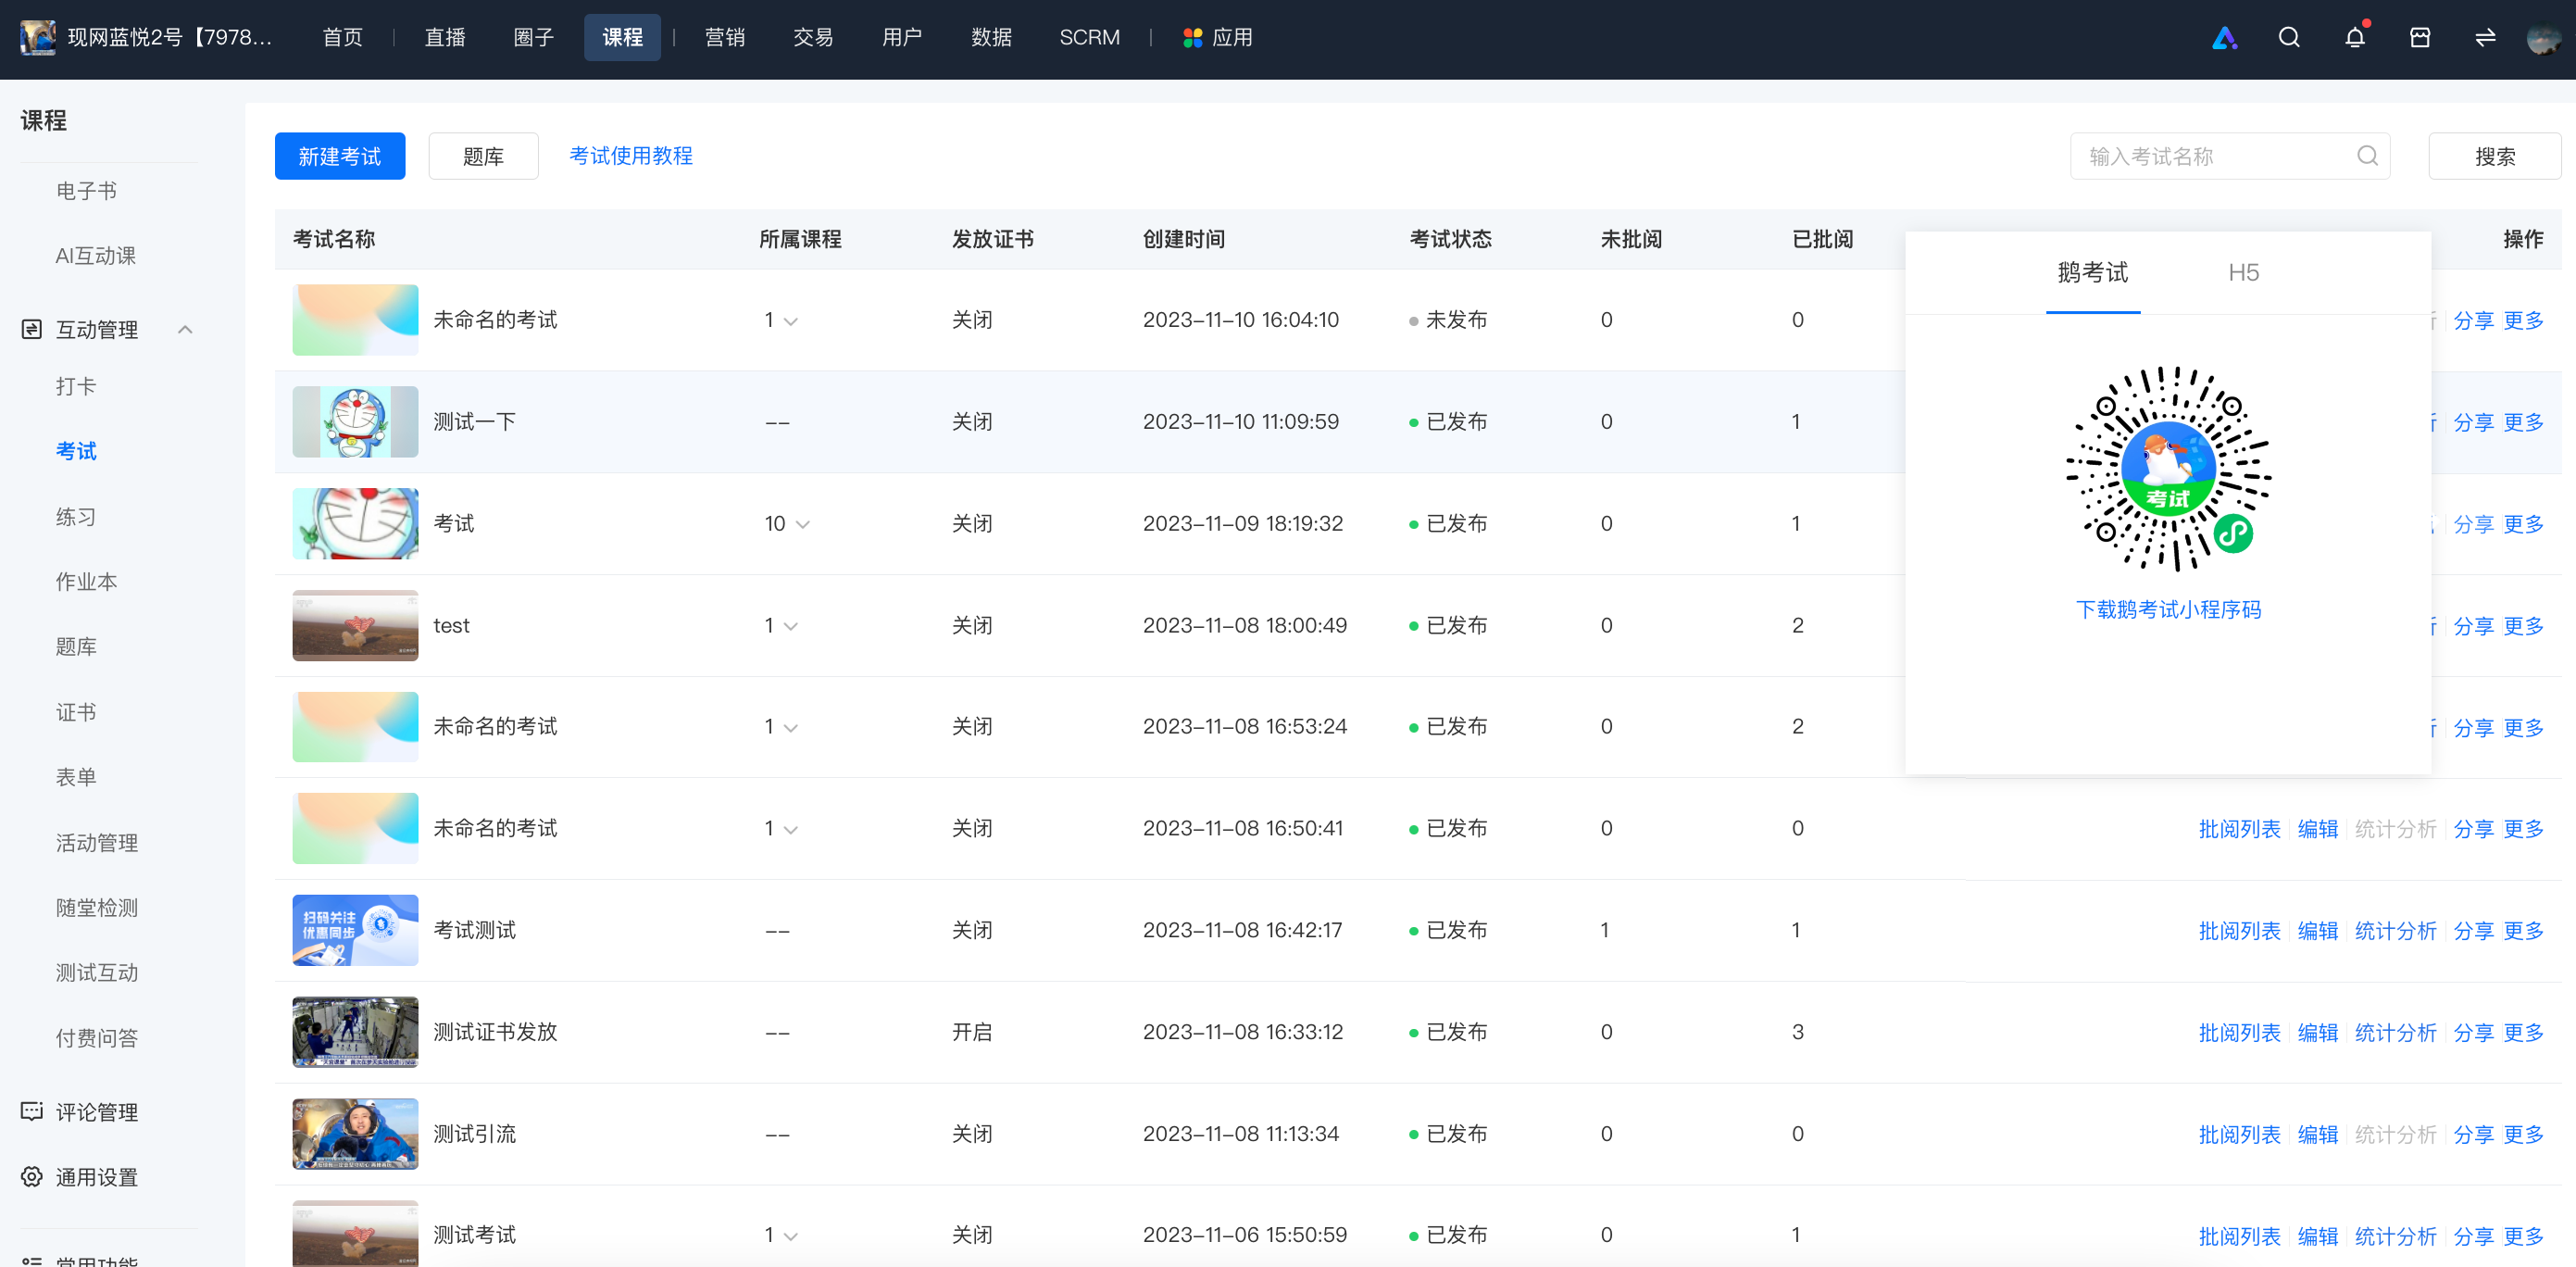The width and height of the screenshot is (2576, 1267).
Task: Switch to the H5 tab in share popup
Action: point(2243,272)
